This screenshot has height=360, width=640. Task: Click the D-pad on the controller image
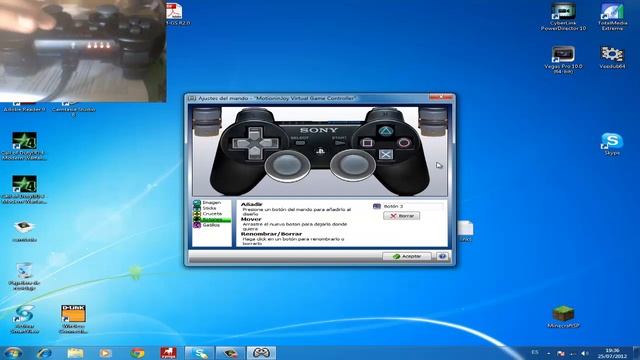tap(255, 143)
